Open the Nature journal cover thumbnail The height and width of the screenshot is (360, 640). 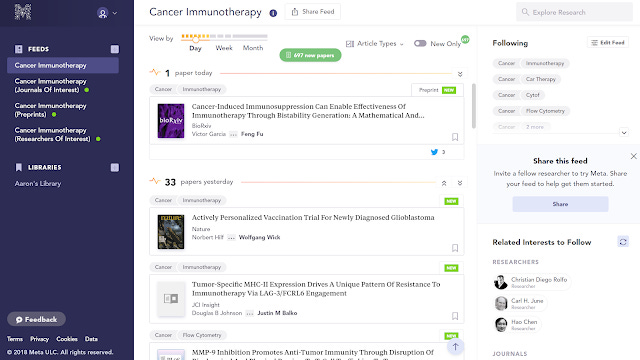point(171,232)
